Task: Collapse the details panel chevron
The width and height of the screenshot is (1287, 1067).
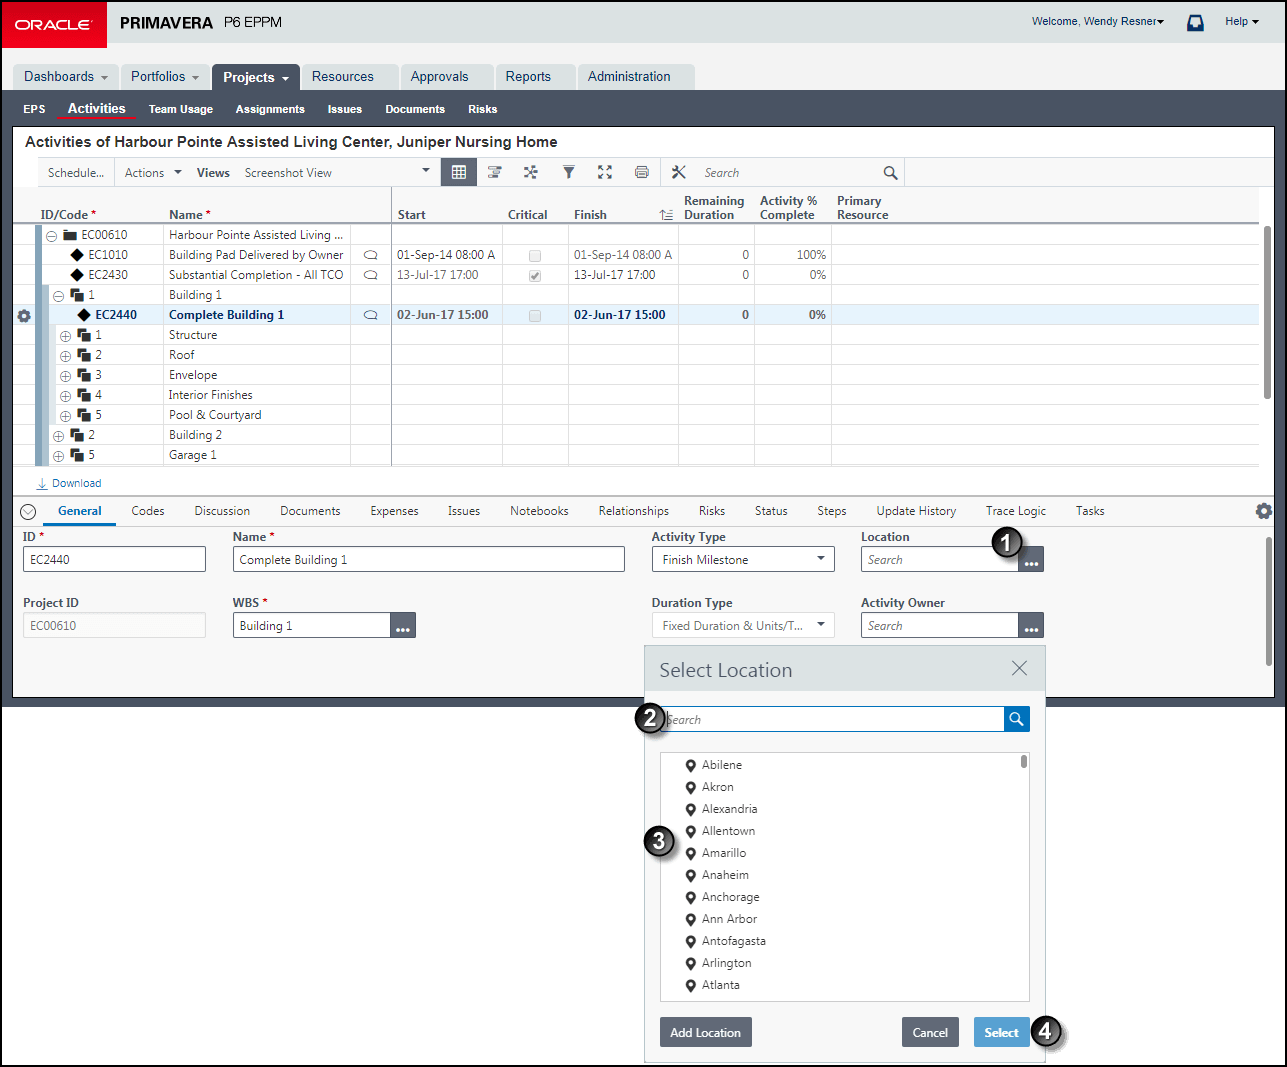Action: (x=28, y=511)
